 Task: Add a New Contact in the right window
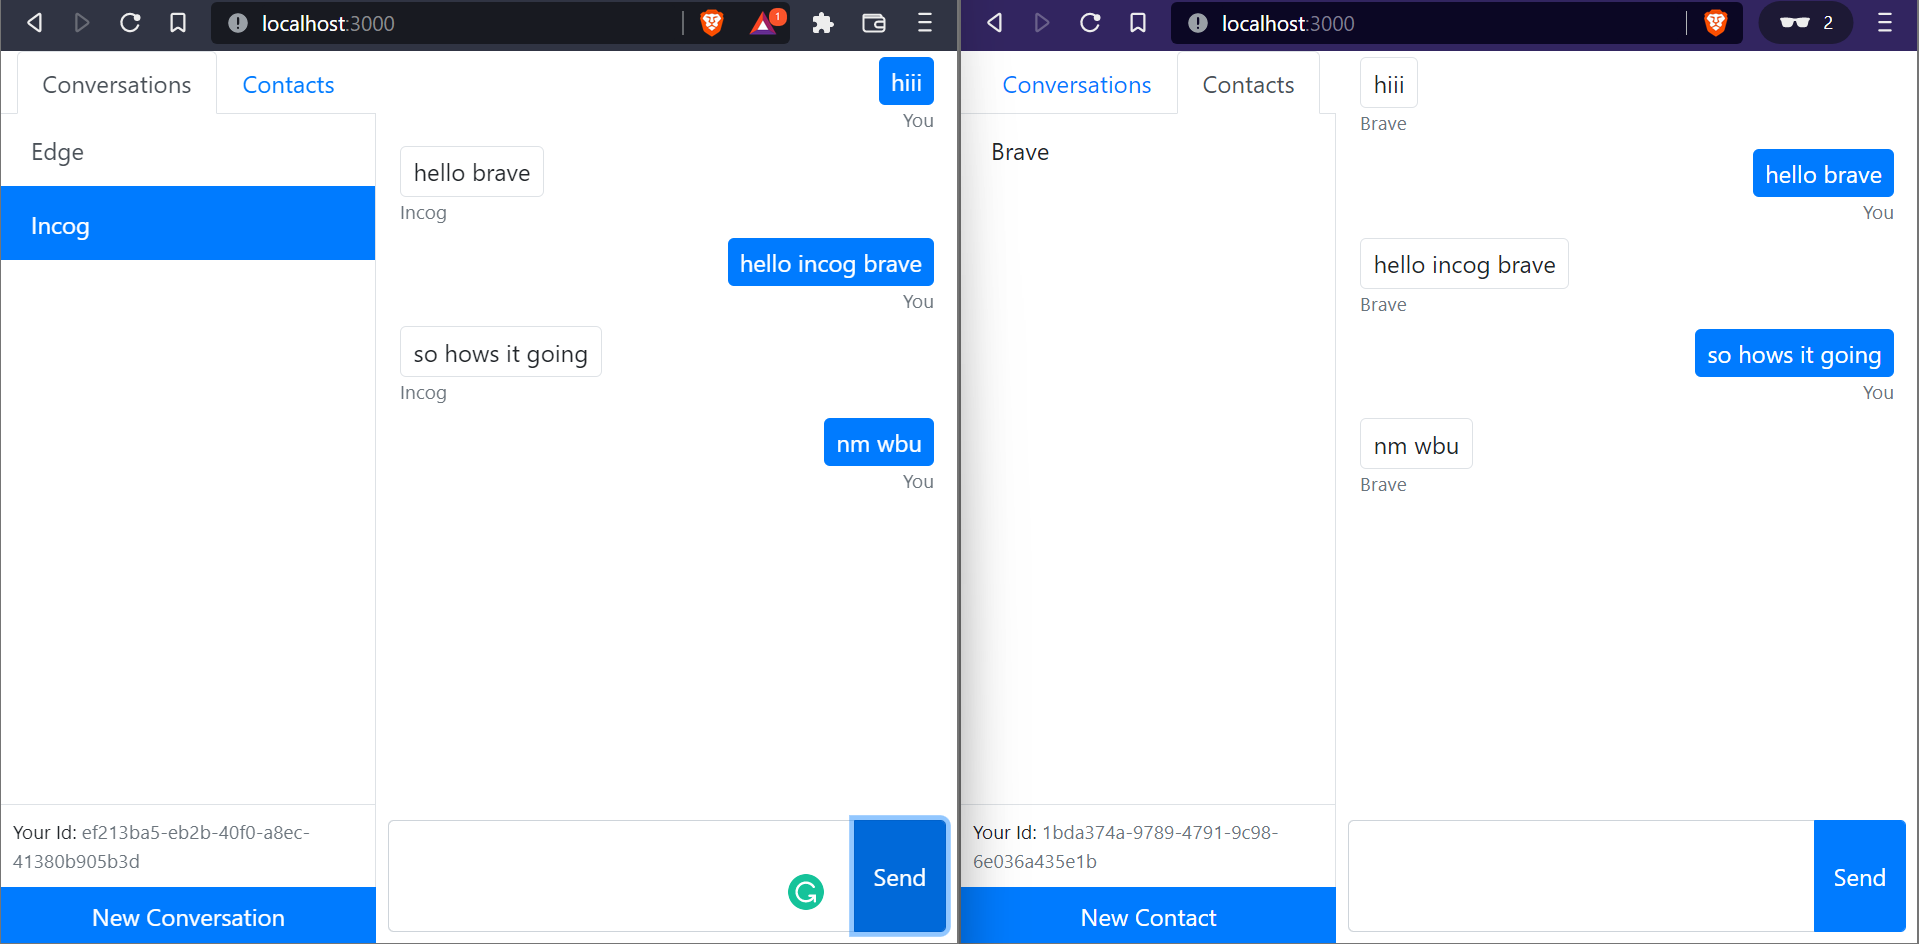tap(1148, 916)
